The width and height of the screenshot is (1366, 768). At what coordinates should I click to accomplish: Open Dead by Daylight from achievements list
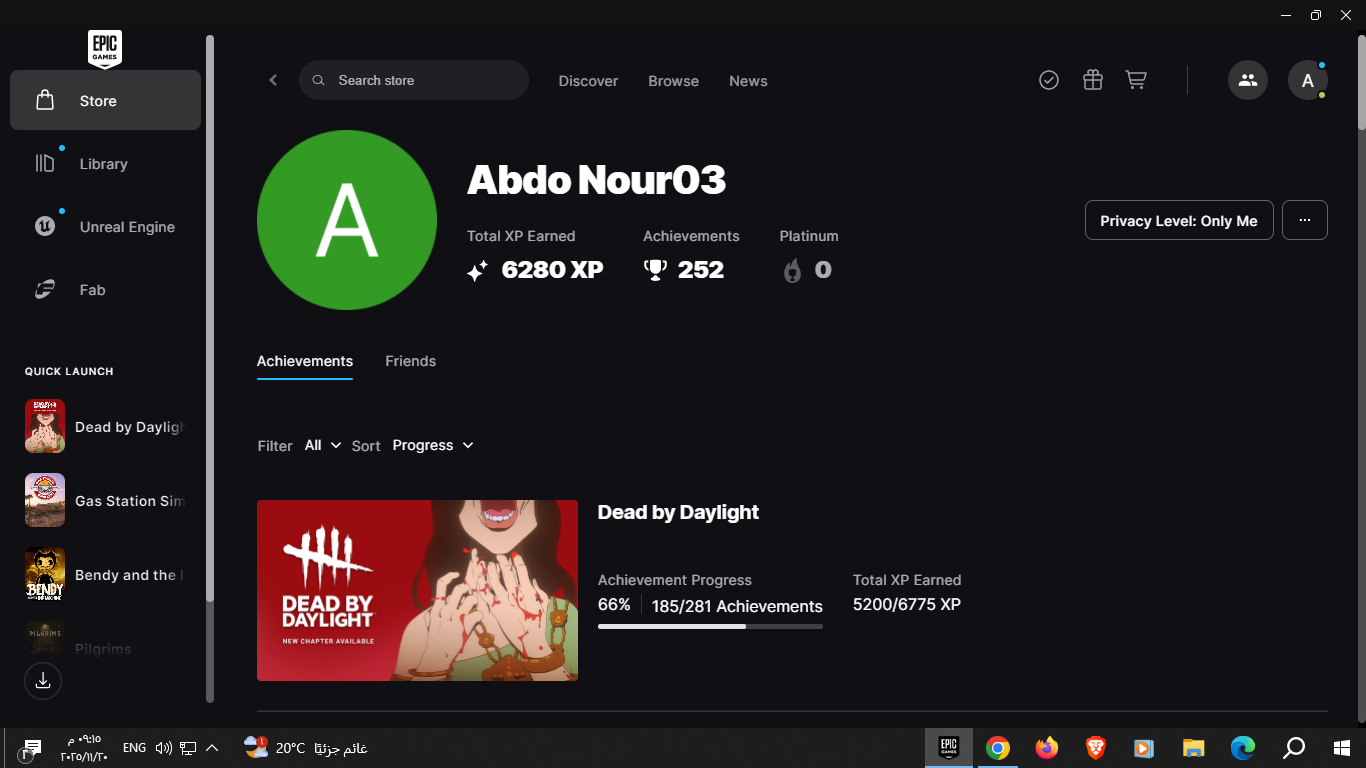[417, 590]
